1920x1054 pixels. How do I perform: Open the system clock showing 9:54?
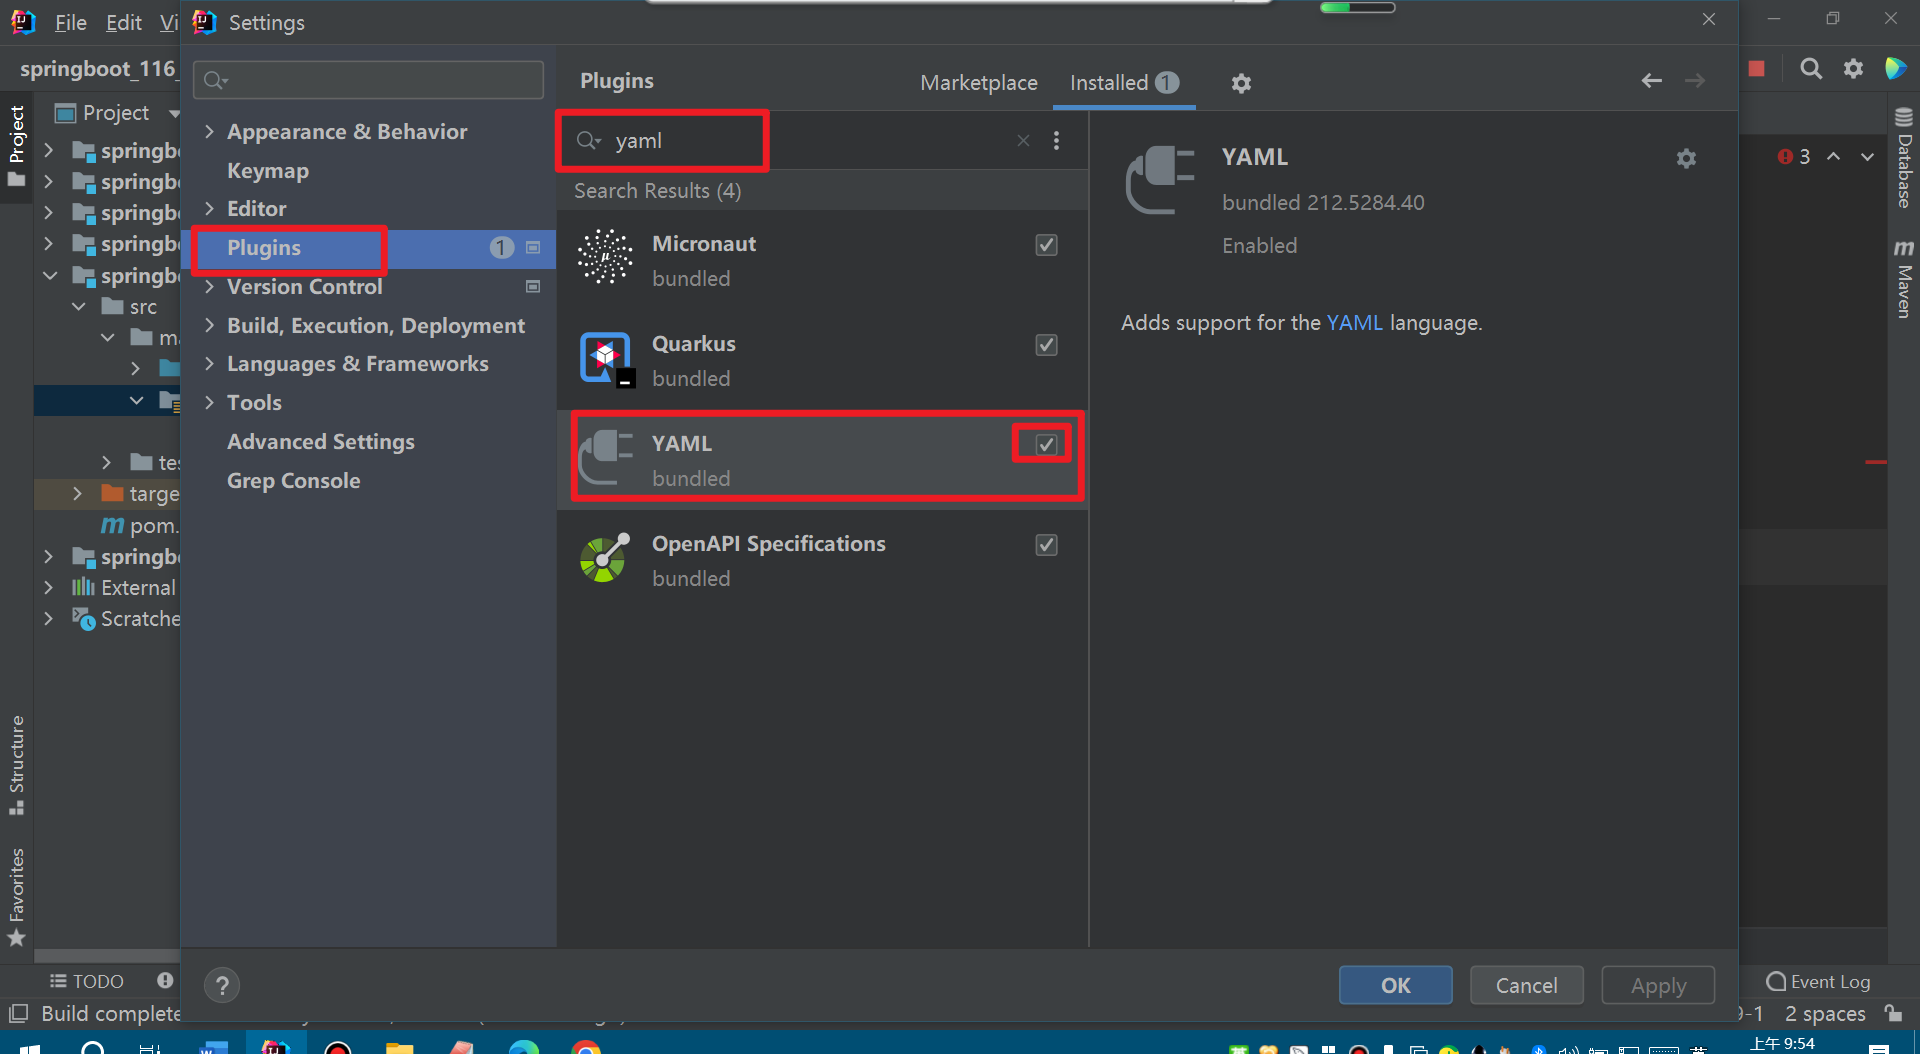click(1782, 1044)
